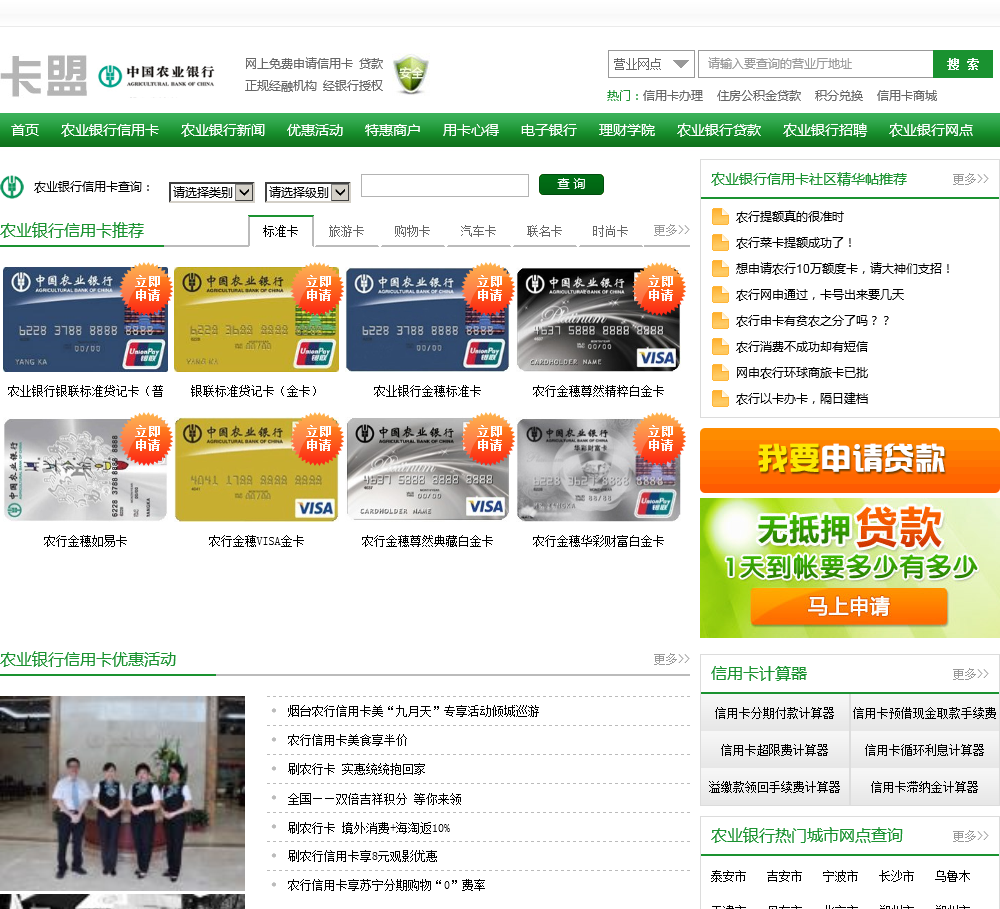
Task: Open article 刷农行卡 实惠统统抱回家
Action: 356,769
